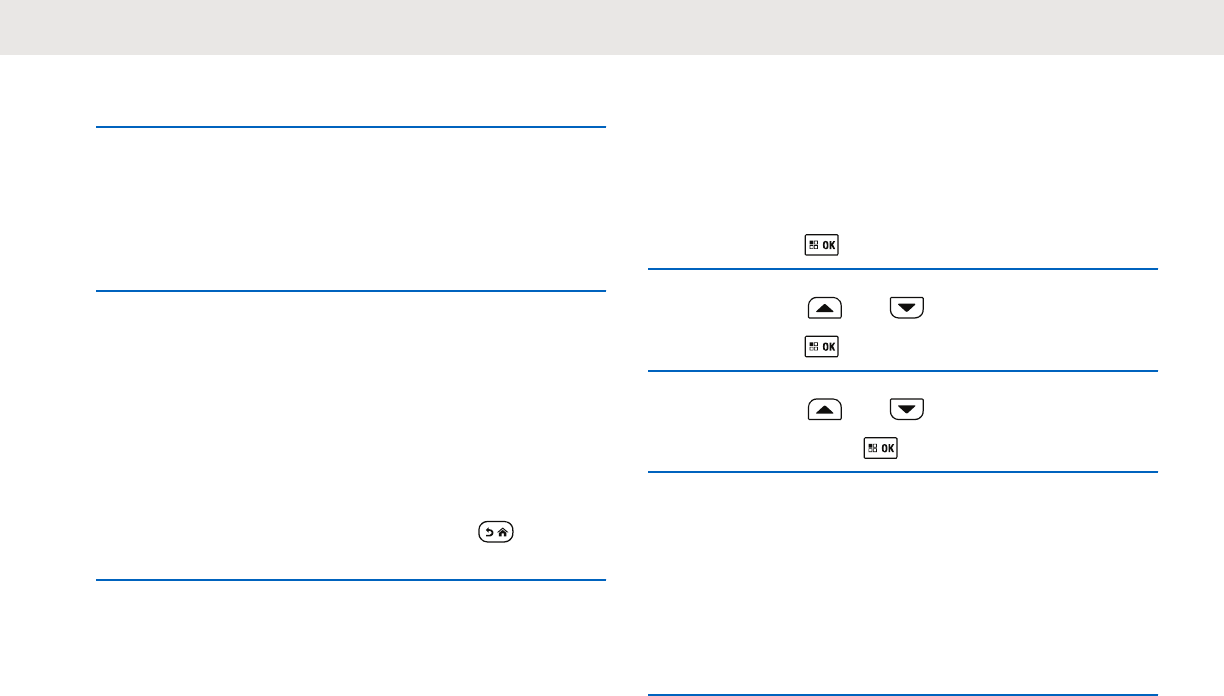Click the blank section between the left column's first two dividers

point(351,209)
